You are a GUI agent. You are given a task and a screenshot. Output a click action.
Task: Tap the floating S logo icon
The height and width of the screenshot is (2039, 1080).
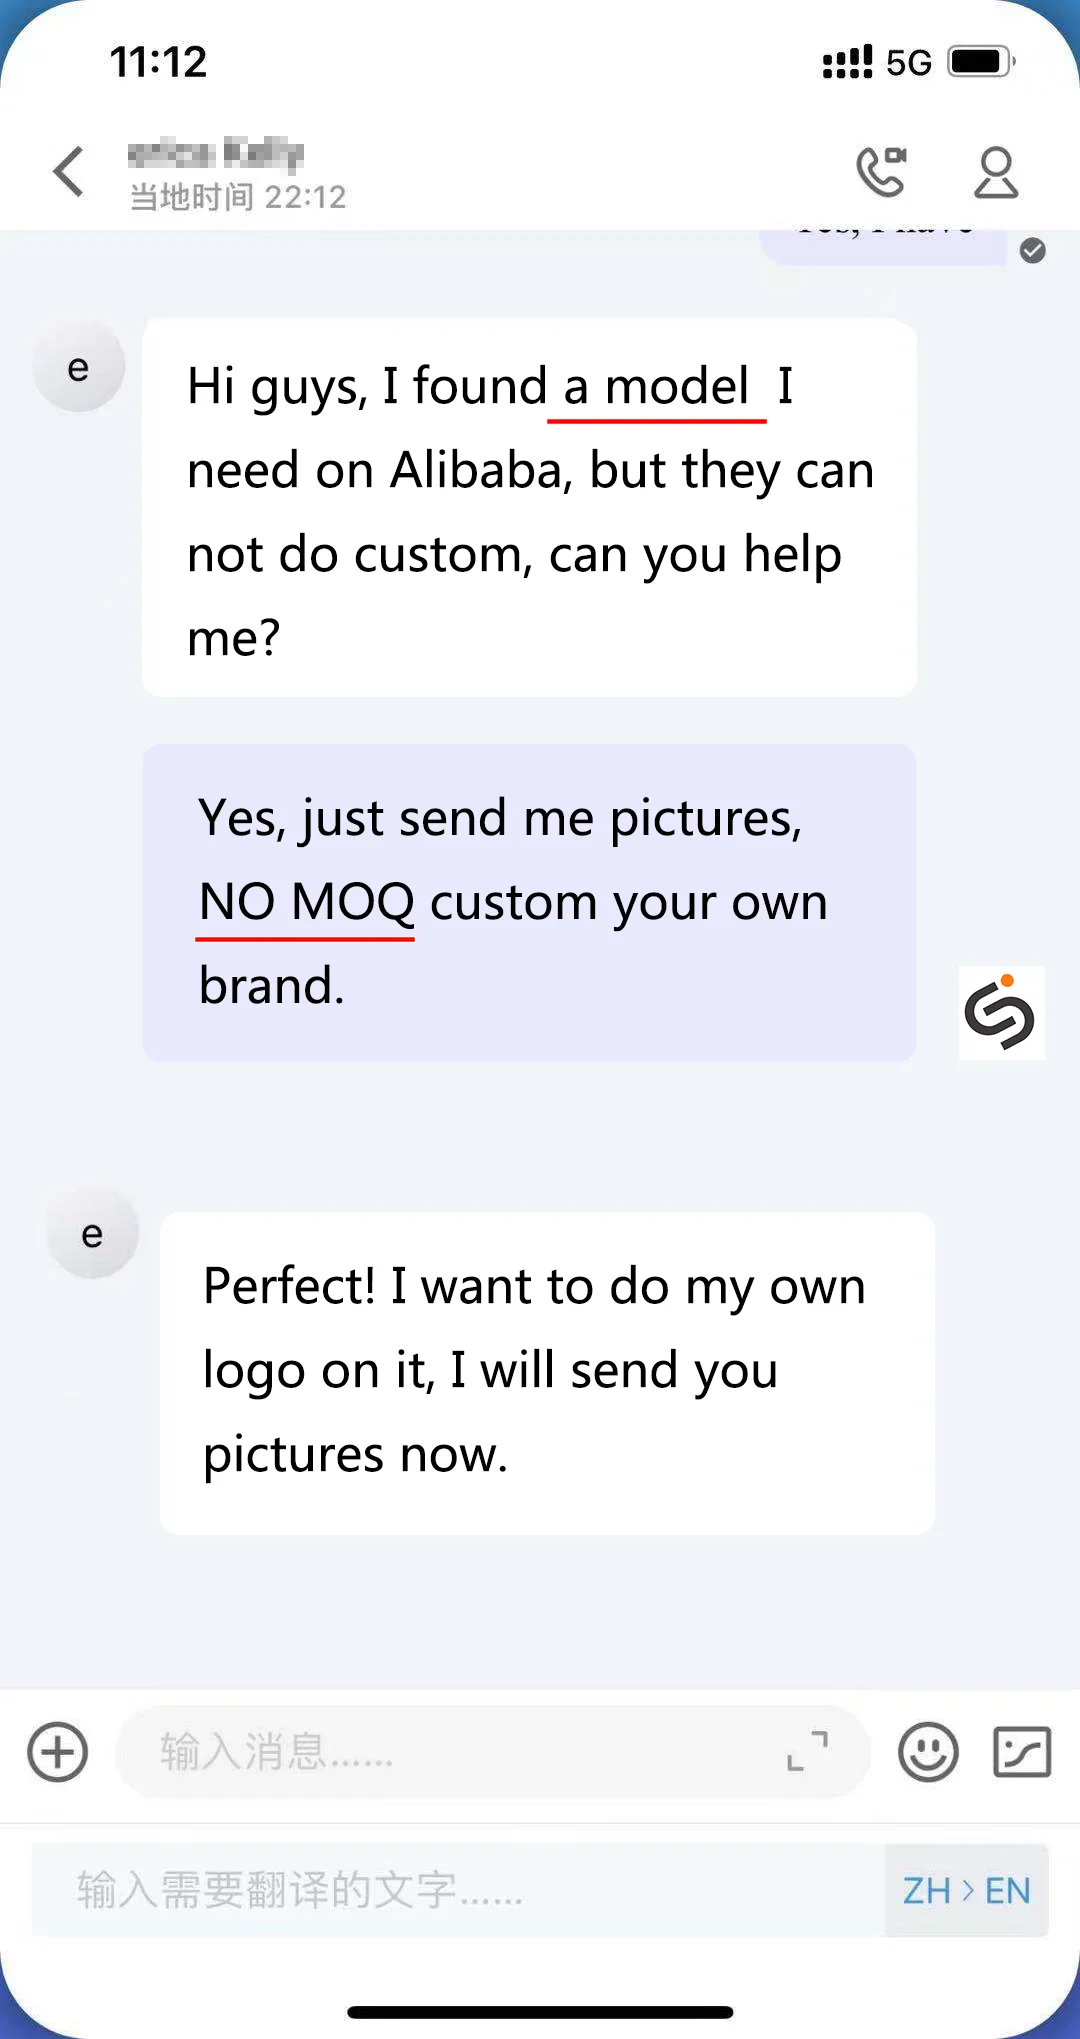(1001, 1012)
